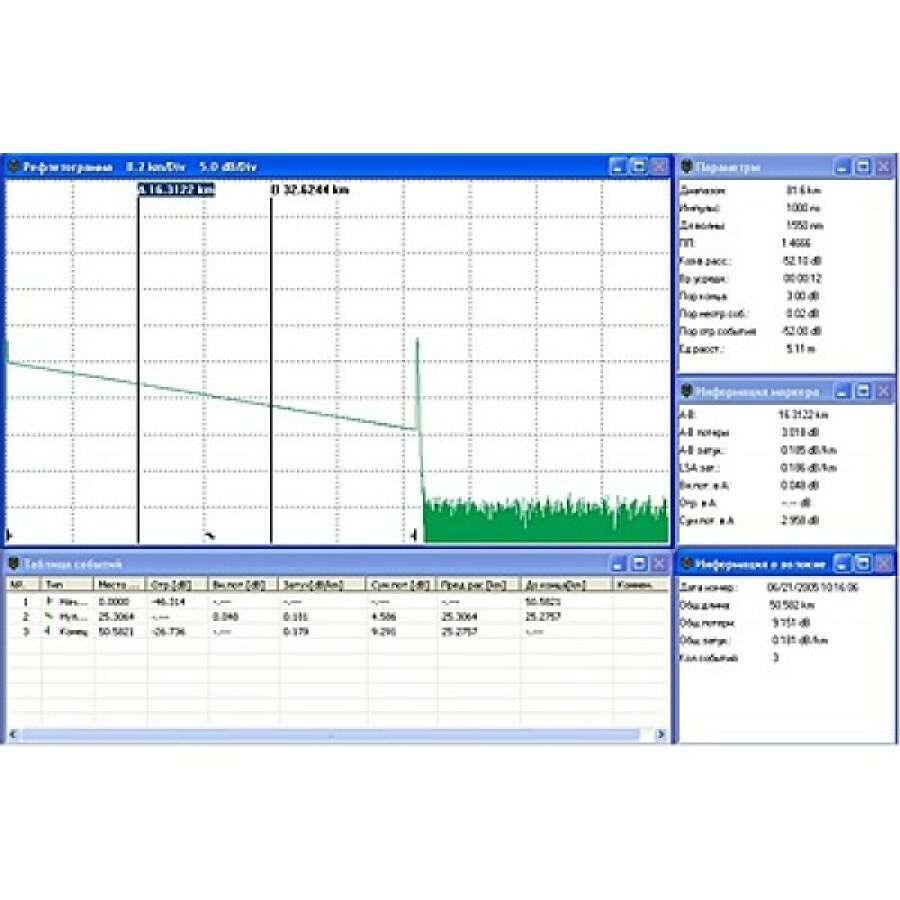The width and height of the screenshot is (900, 900).
Task: Click the -46.314 reflectance cell
Action: click(x=168, y=602)
